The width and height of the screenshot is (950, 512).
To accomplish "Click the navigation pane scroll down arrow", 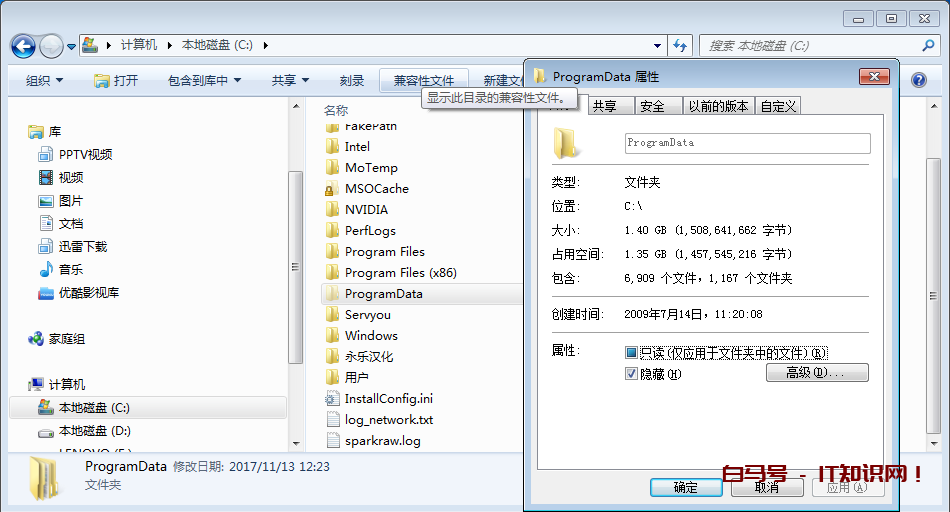I will coord(296,444).
